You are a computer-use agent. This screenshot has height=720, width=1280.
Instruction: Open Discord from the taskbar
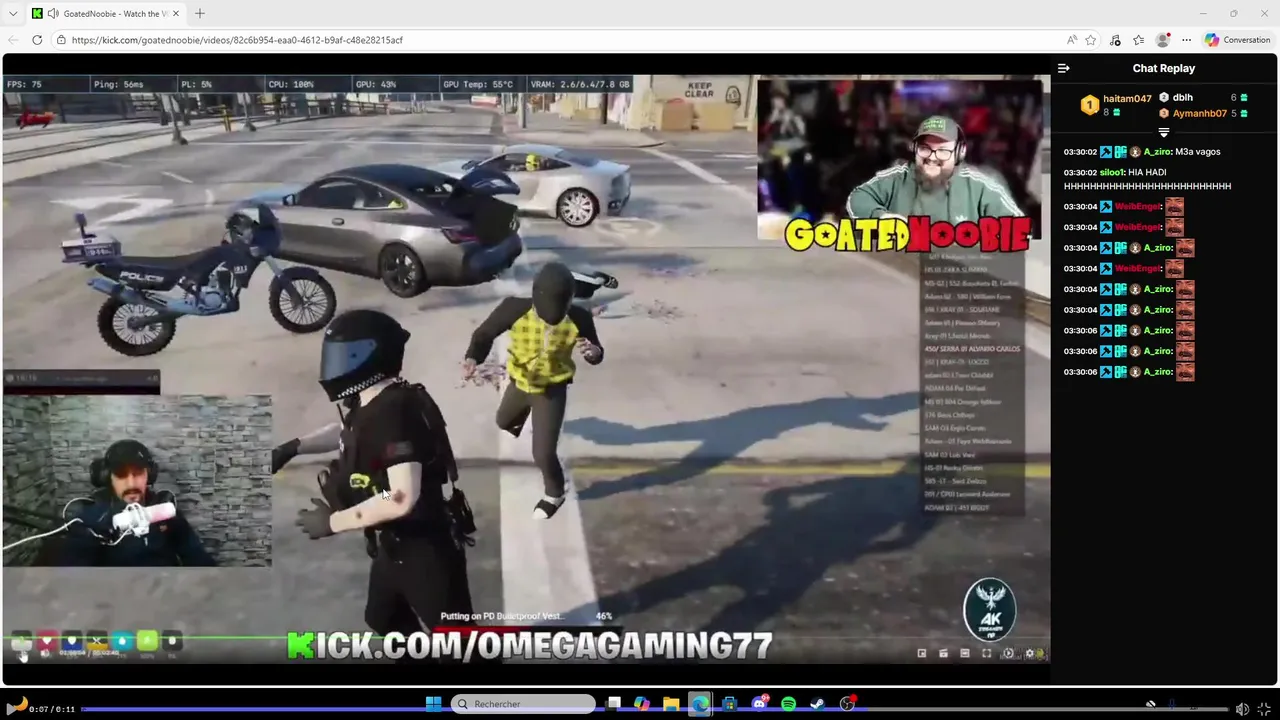click(x=759, y=704)
